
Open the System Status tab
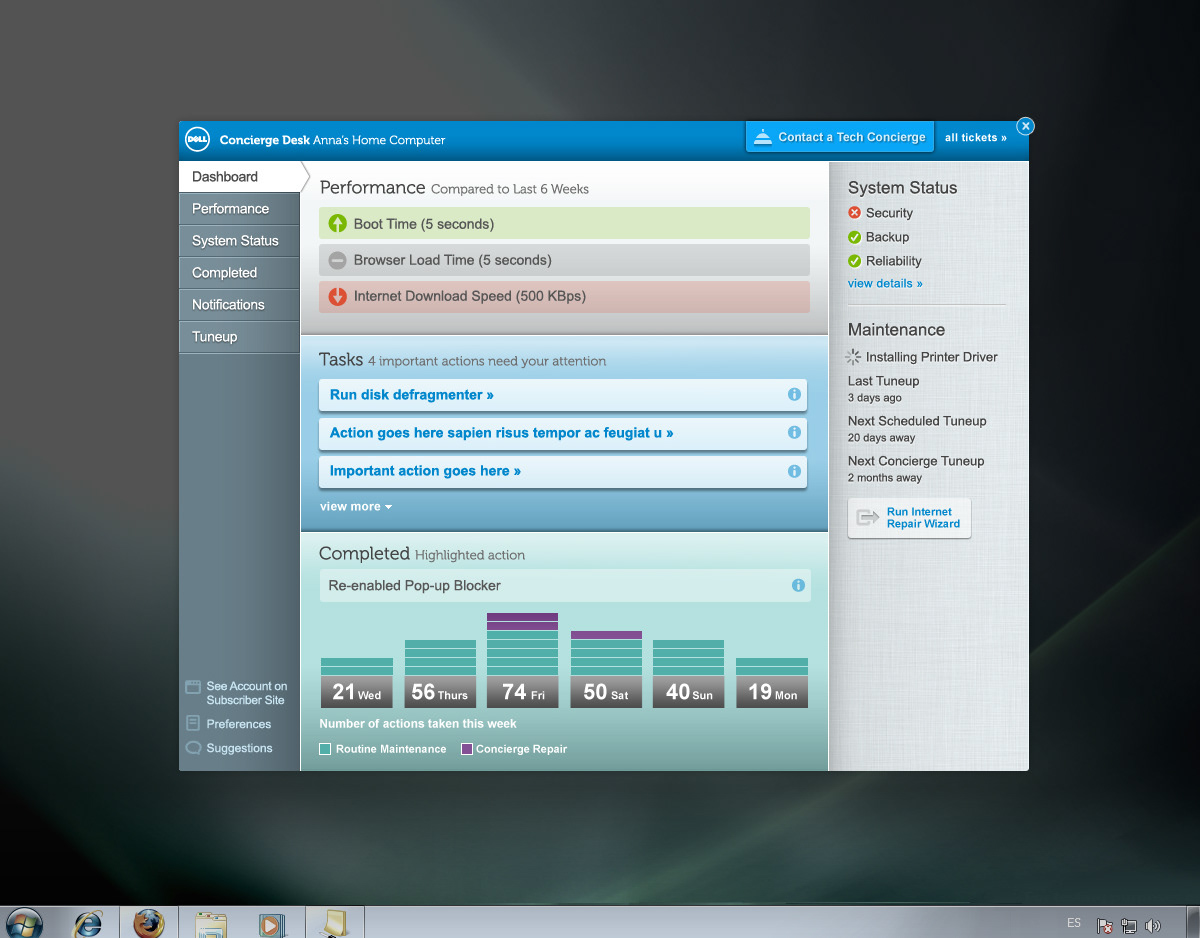point(239,241)
